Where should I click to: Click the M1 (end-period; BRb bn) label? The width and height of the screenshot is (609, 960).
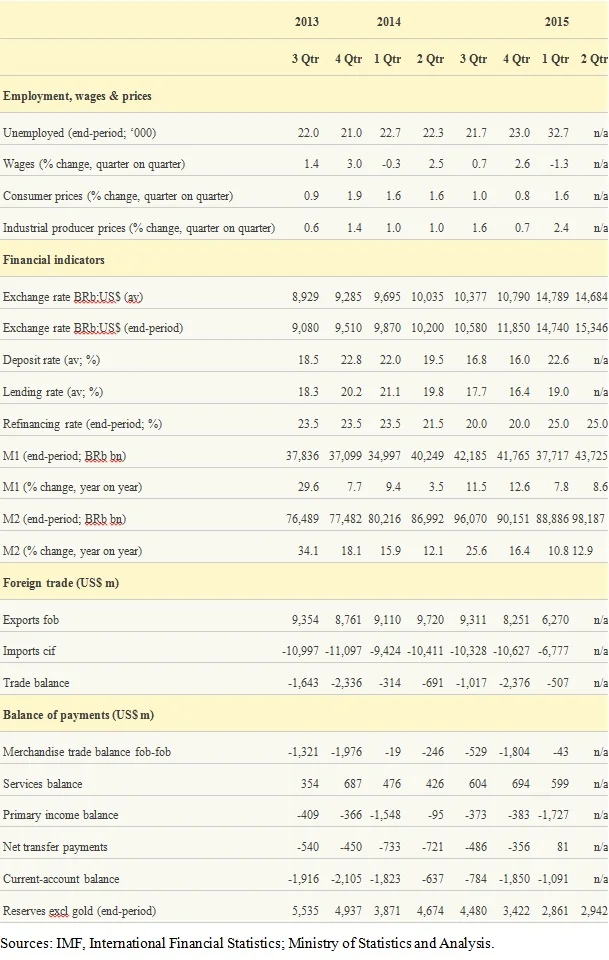pyautogui.click(x=64, y=456)
